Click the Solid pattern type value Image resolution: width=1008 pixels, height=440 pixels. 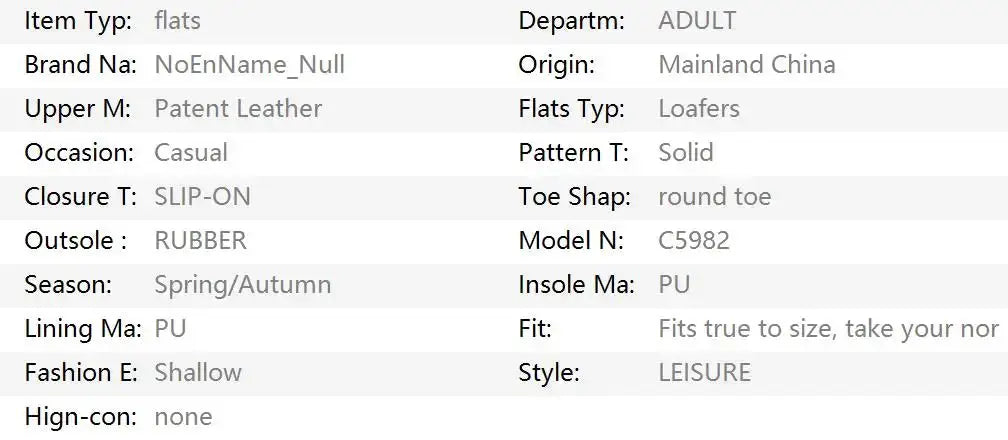[x=686, y=153]
